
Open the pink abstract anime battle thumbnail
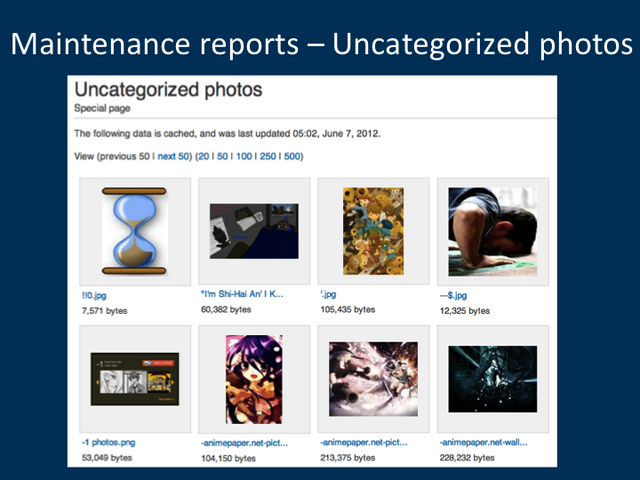coord(373,379)
